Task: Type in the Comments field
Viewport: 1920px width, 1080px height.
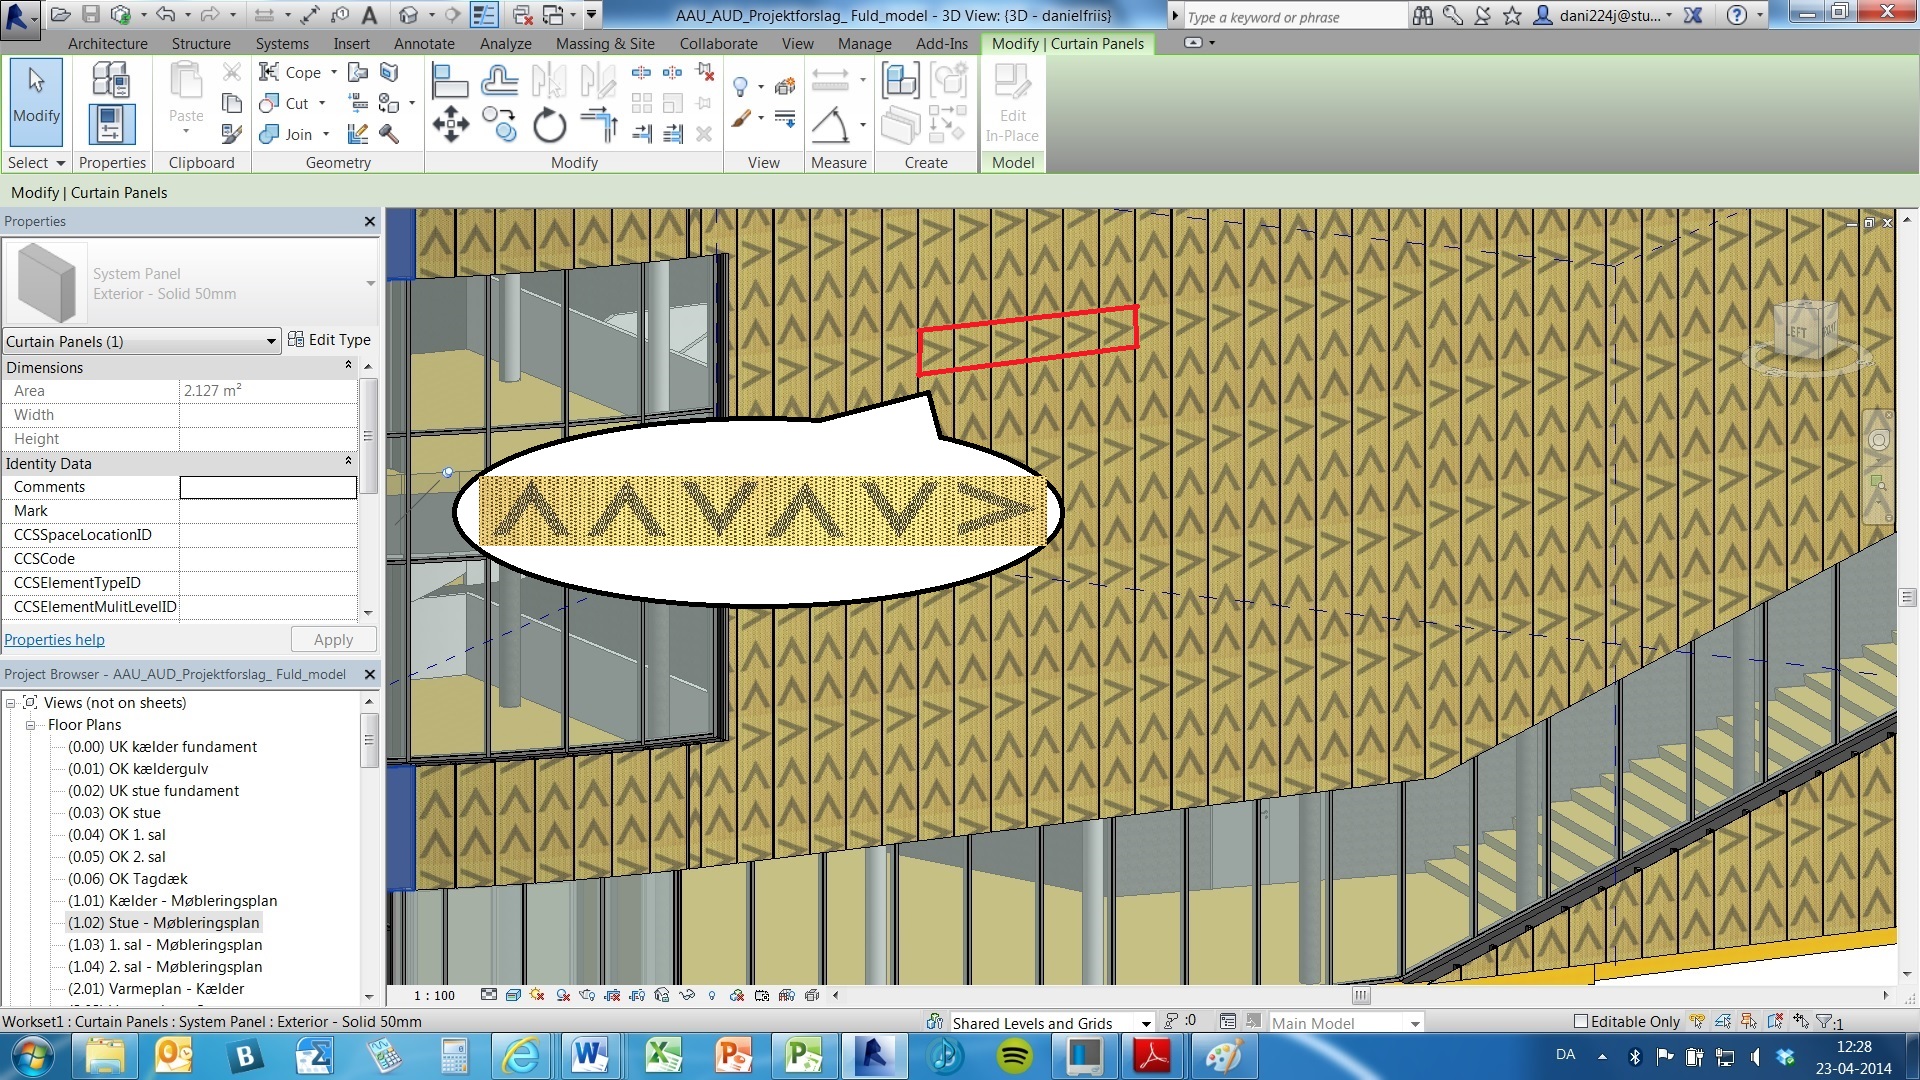Action: pyautogui.click(x=268, y=487)
